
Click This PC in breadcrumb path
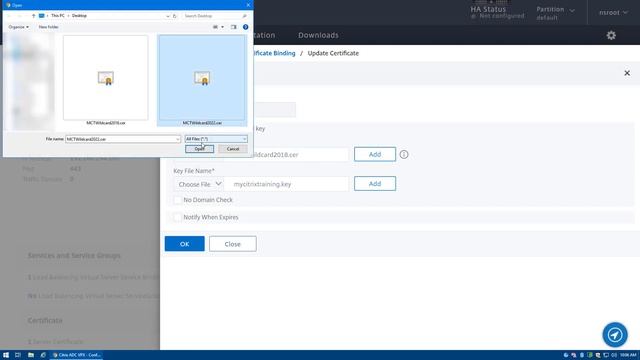(x=58, y=16)
